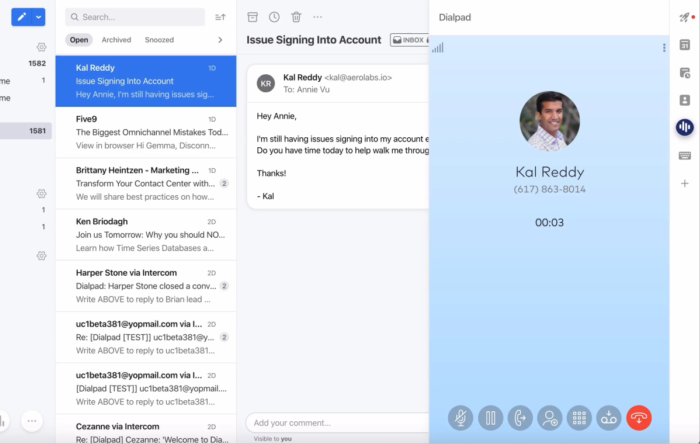
Task: Click Kal Reddy's profile photo in Dialpad
Action: 550,121
